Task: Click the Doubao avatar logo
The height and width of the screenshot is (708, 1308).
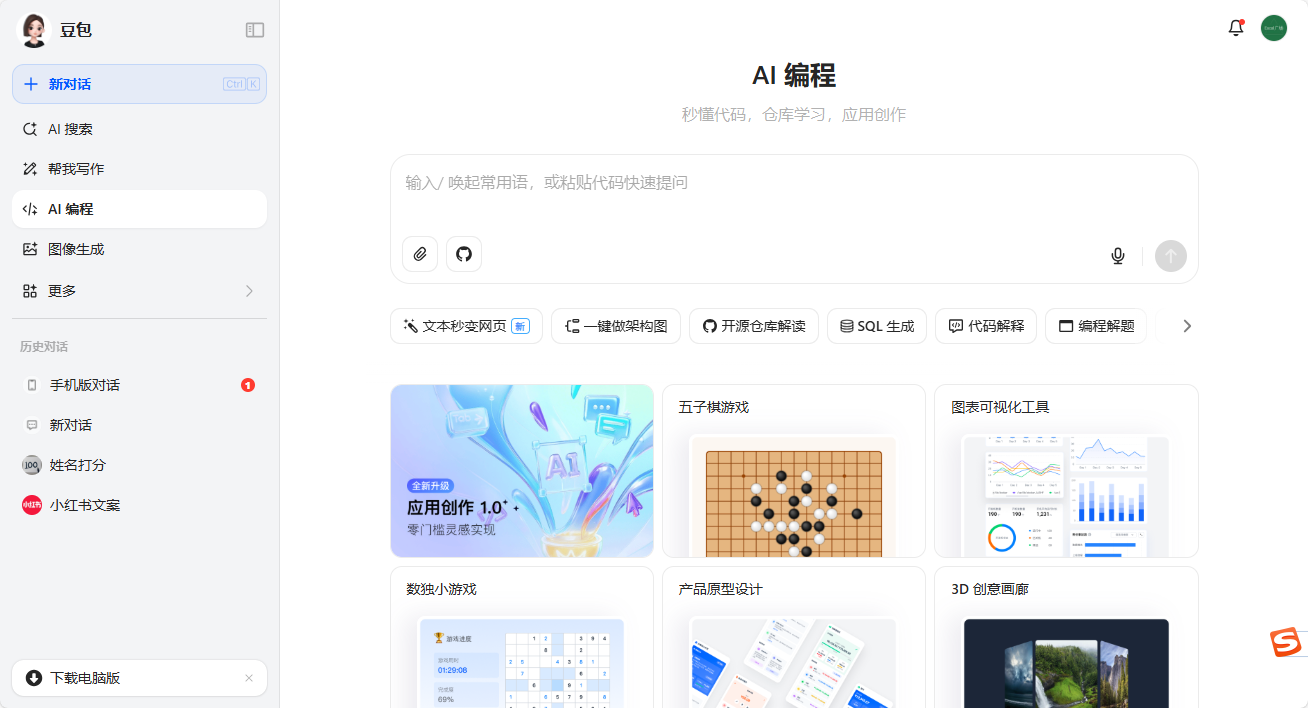Action: [x=34, y=30]
